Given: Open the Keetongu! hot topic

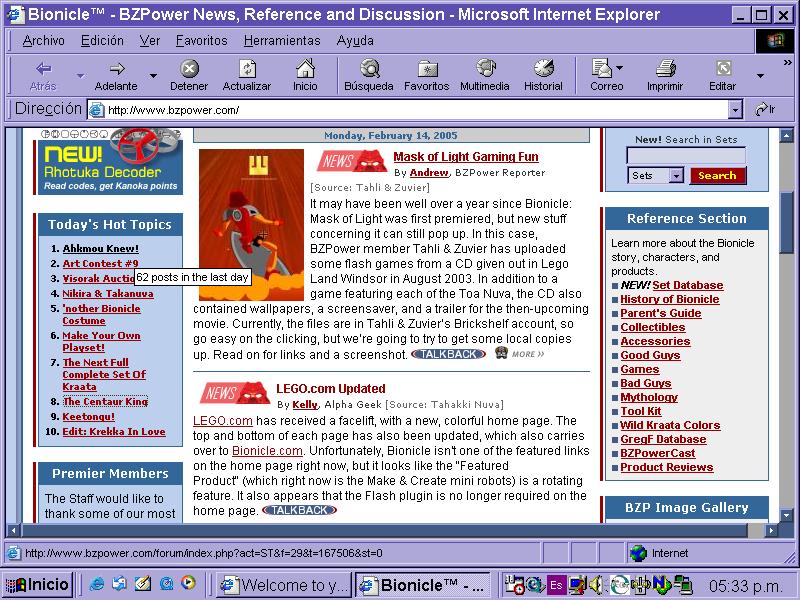Looking at the screenshot, I should pos(89,416).
